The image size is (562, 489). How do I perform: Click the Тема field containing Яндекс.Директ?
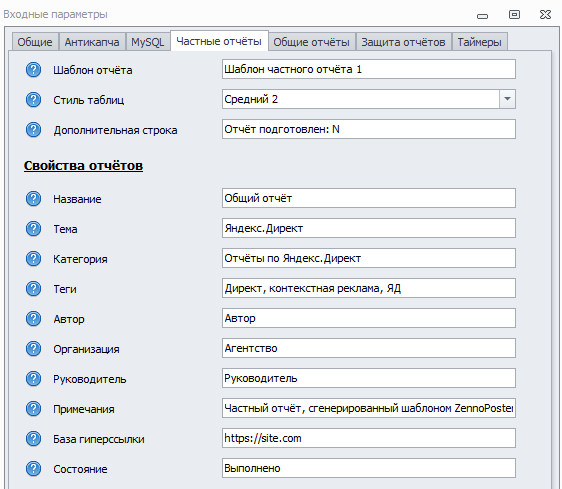point(369,228)
